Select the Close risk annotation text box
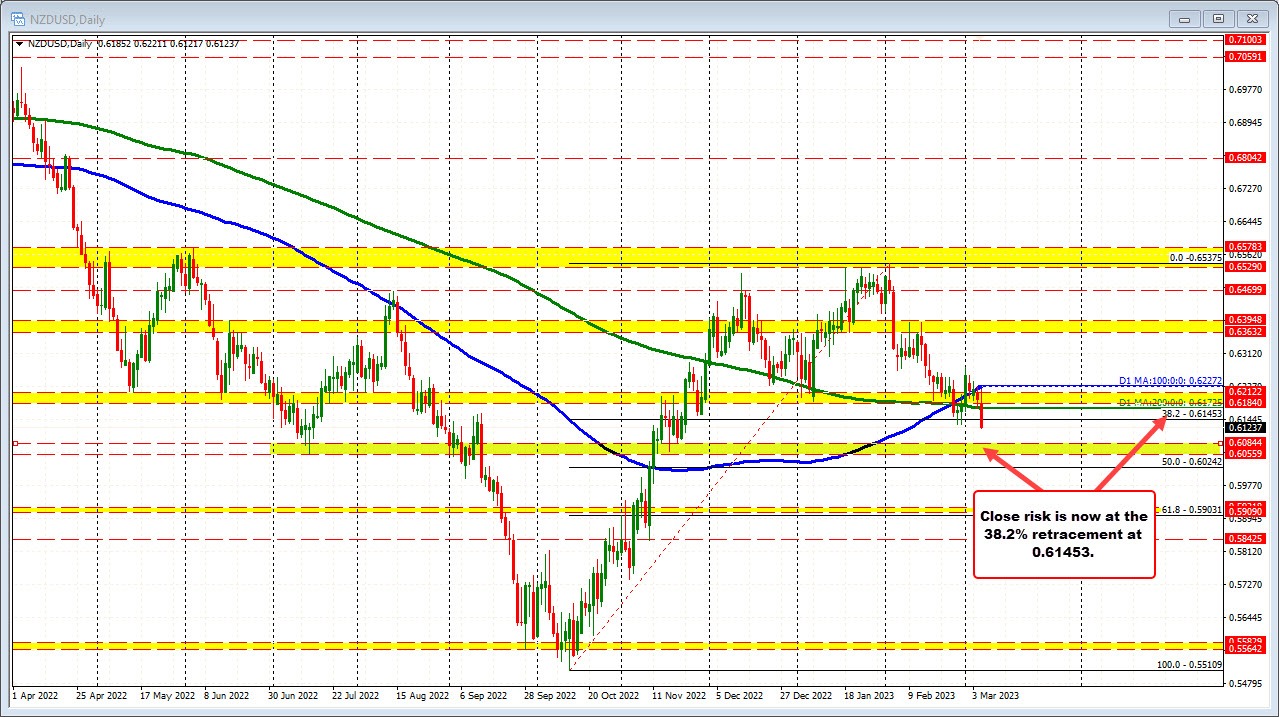 tap(1064, 534)
